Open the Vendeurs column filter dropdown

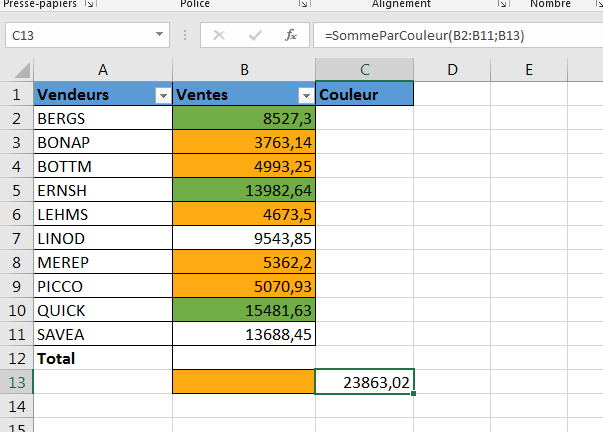(163, 95)
